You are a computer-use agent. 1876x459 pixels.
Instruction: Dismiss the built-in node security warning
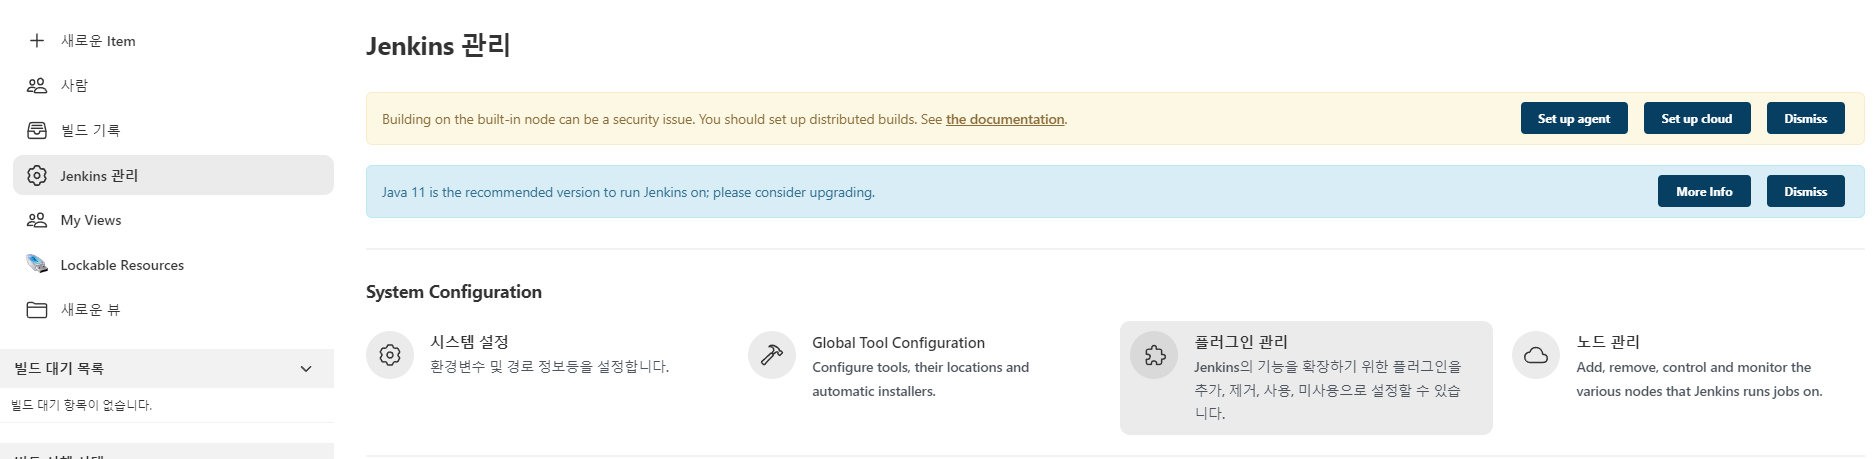[x=1805, y=118]
